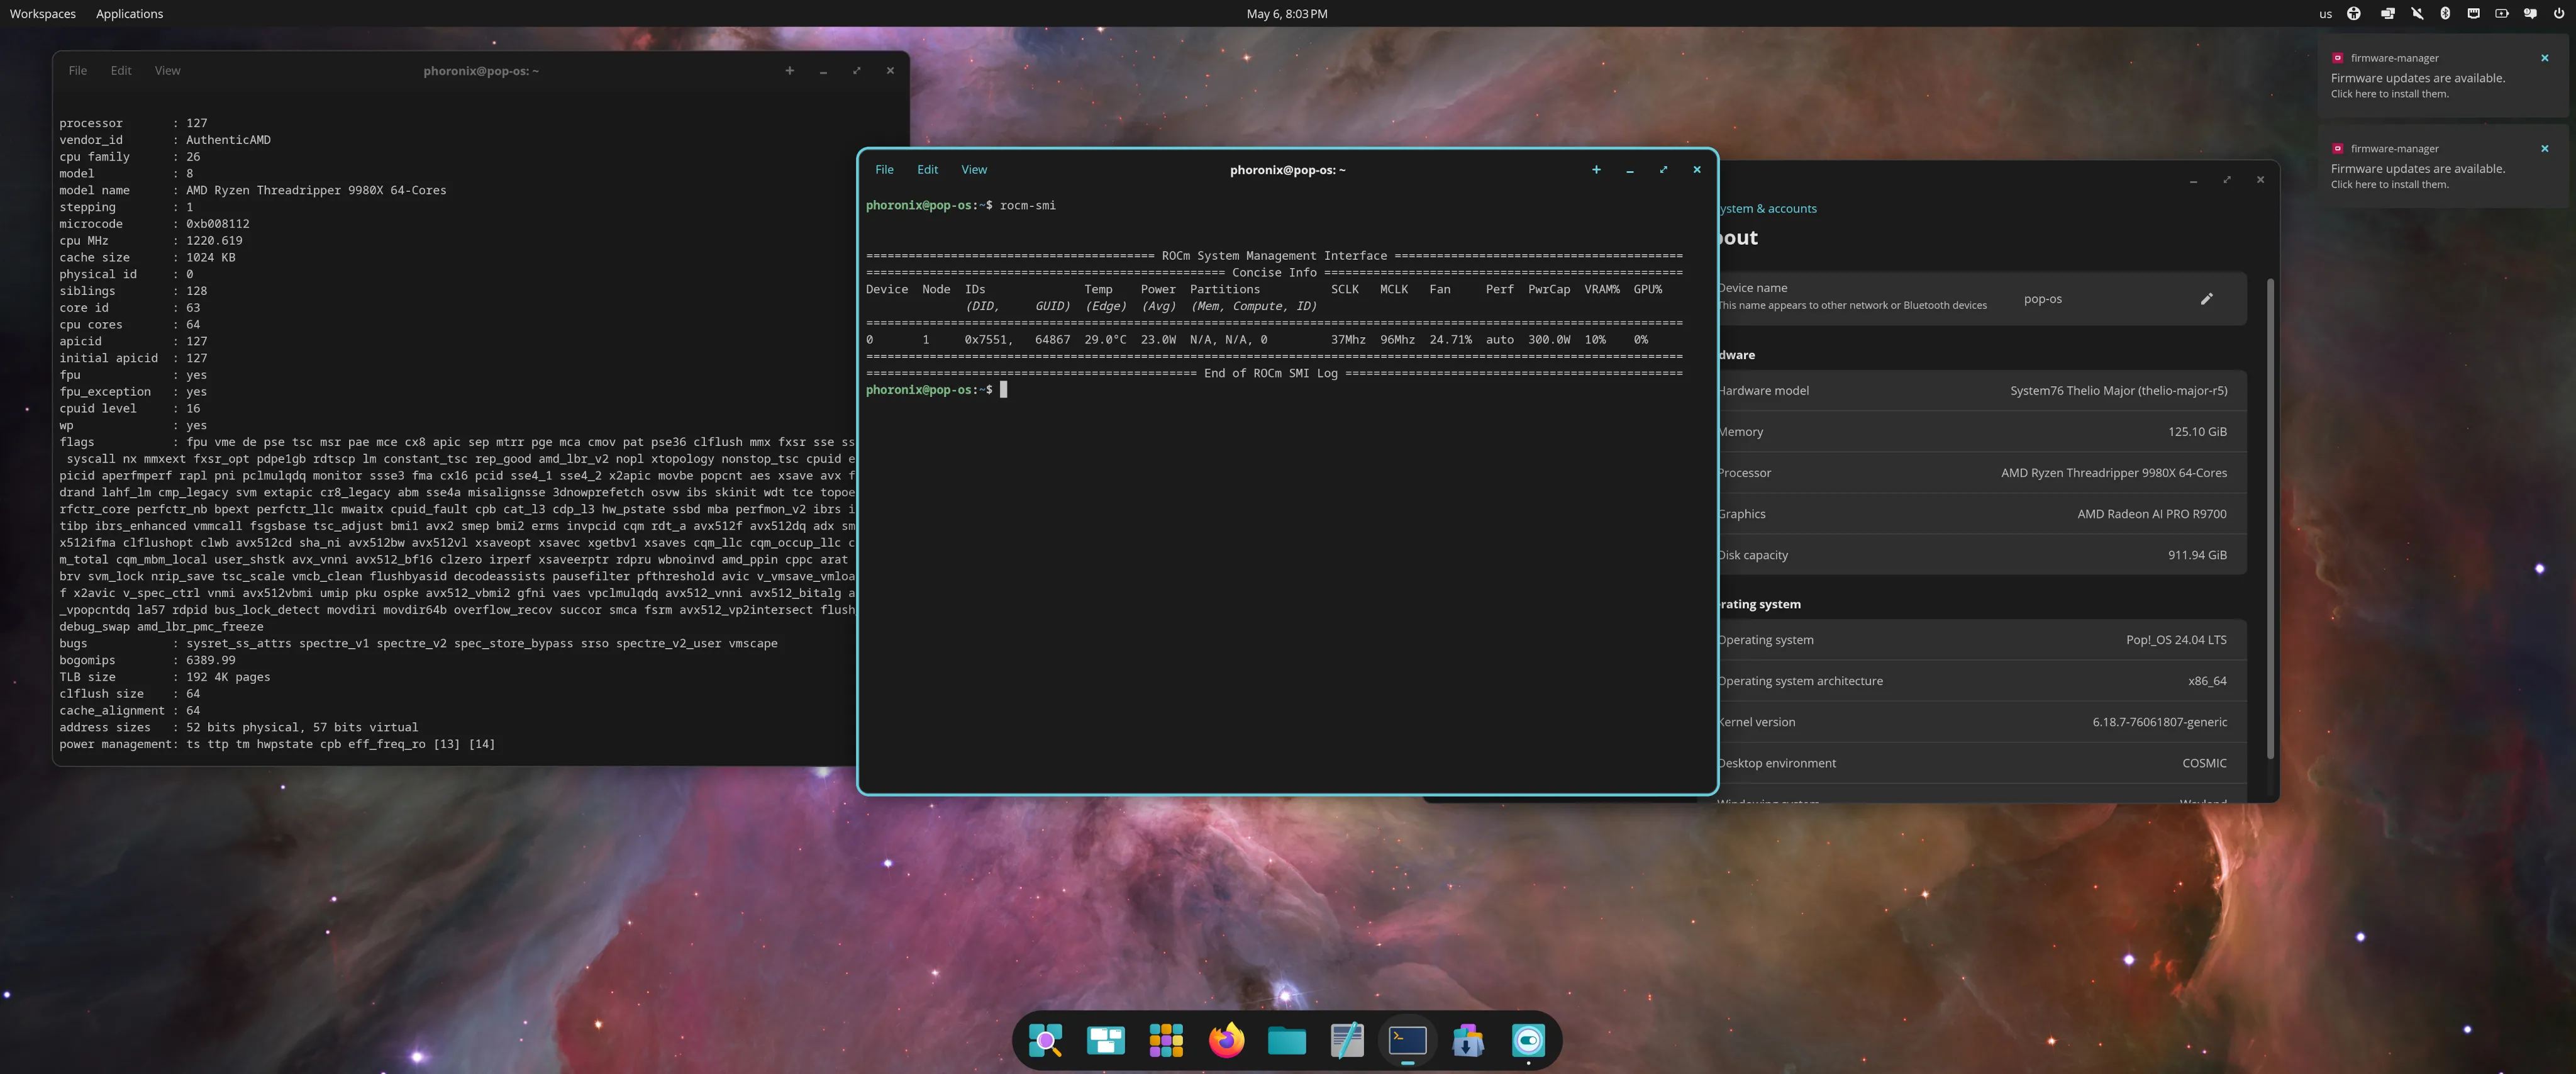Open the workspaces overview icon in dock

pyautogui.click(x=1105, y=1040)
